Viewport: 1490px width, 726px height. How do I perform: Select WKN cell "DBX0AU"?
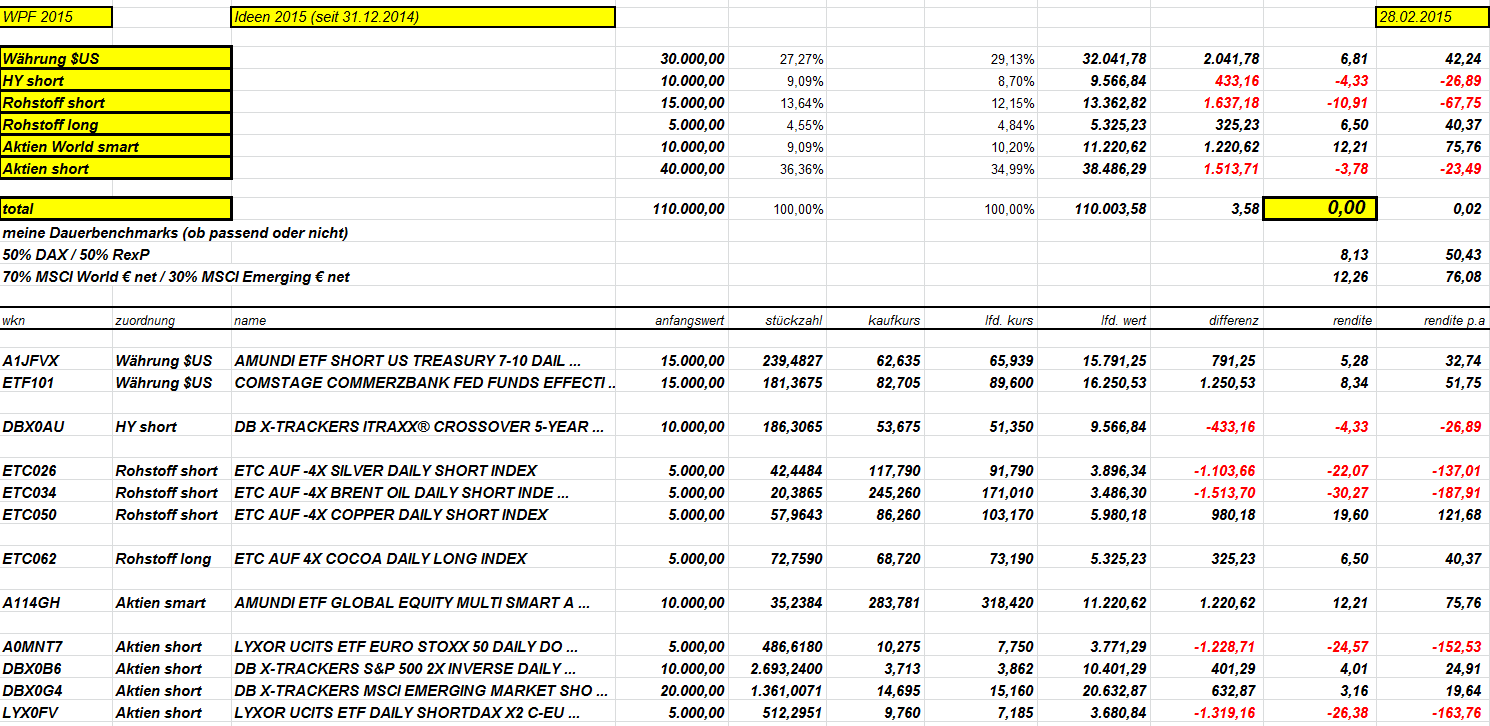pos(33,427)
